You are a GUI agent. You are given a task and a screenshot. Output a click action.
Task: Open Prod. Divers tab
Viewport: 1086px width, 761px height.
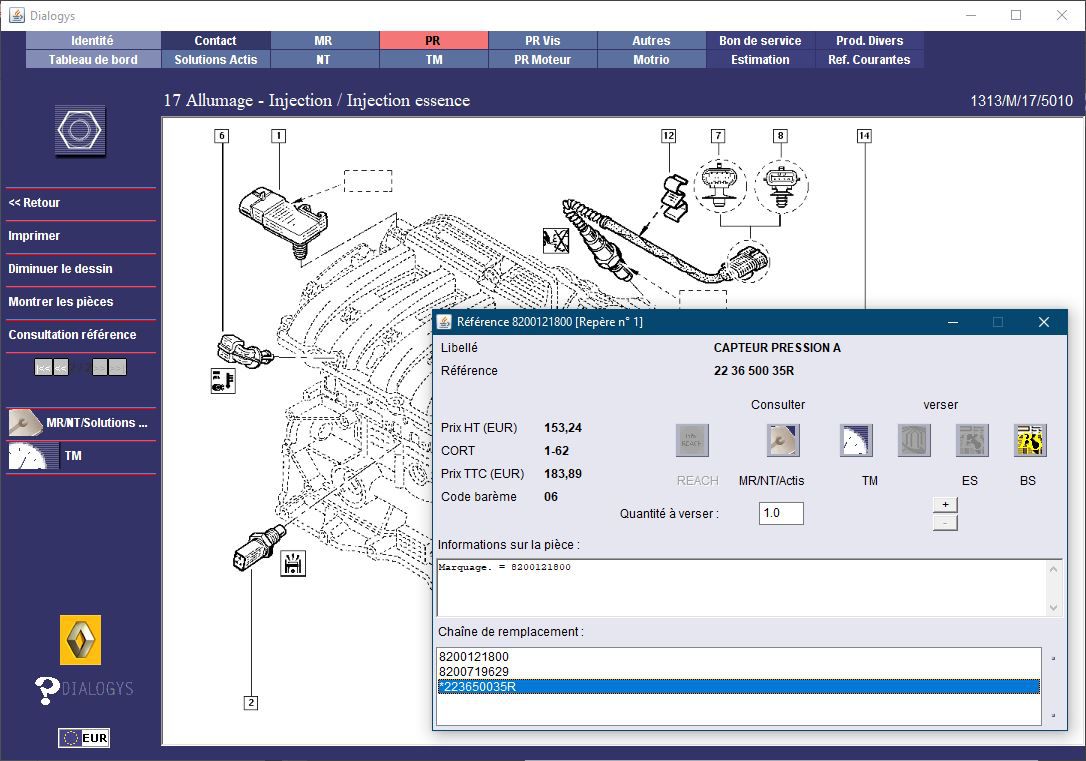869,41
